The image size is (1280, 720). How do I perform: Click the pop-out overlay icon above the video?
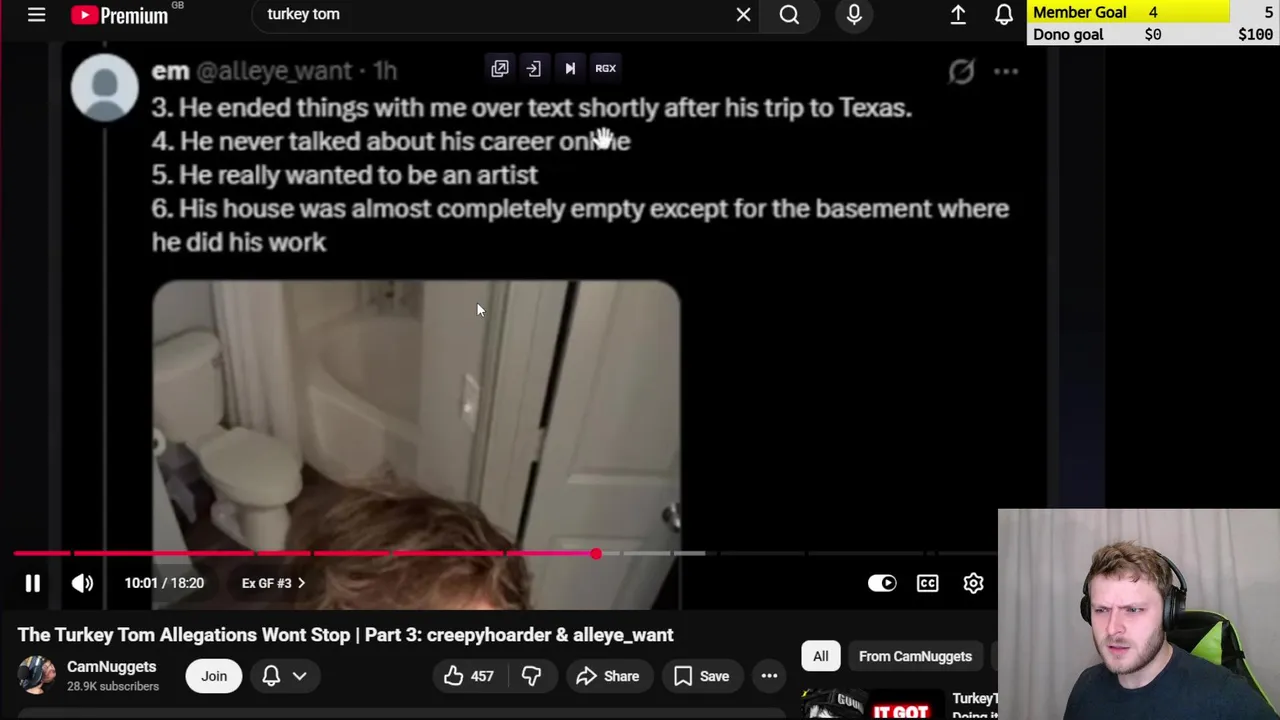pyautogui.click(x=499, y=68)
